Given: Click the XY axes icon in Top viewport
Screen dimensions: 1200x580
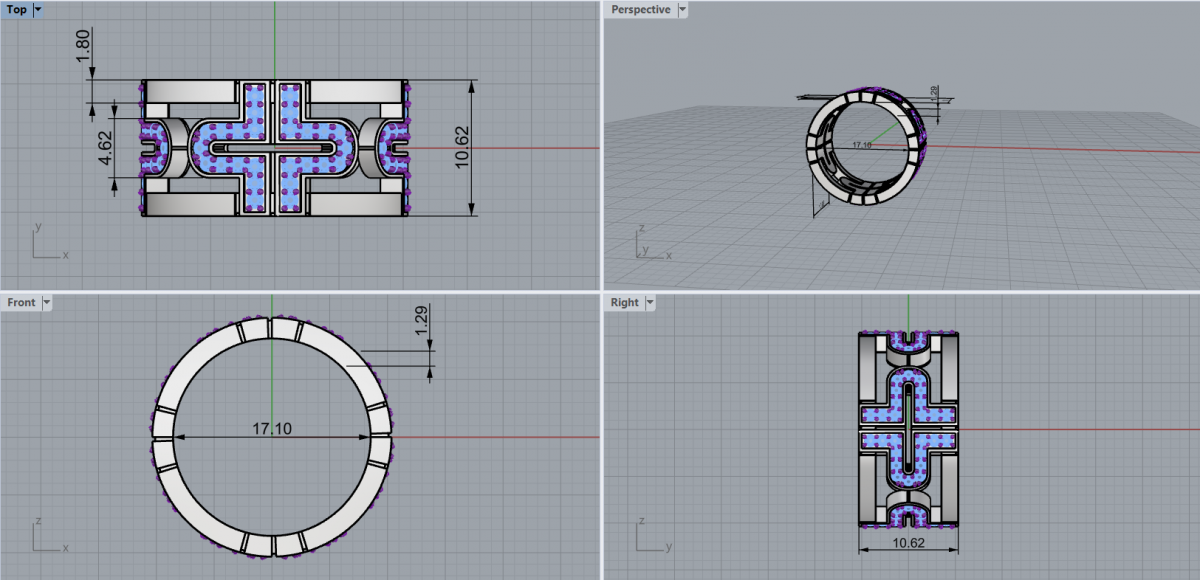Looking at the screenshot, I should click(x=47, y=245).
